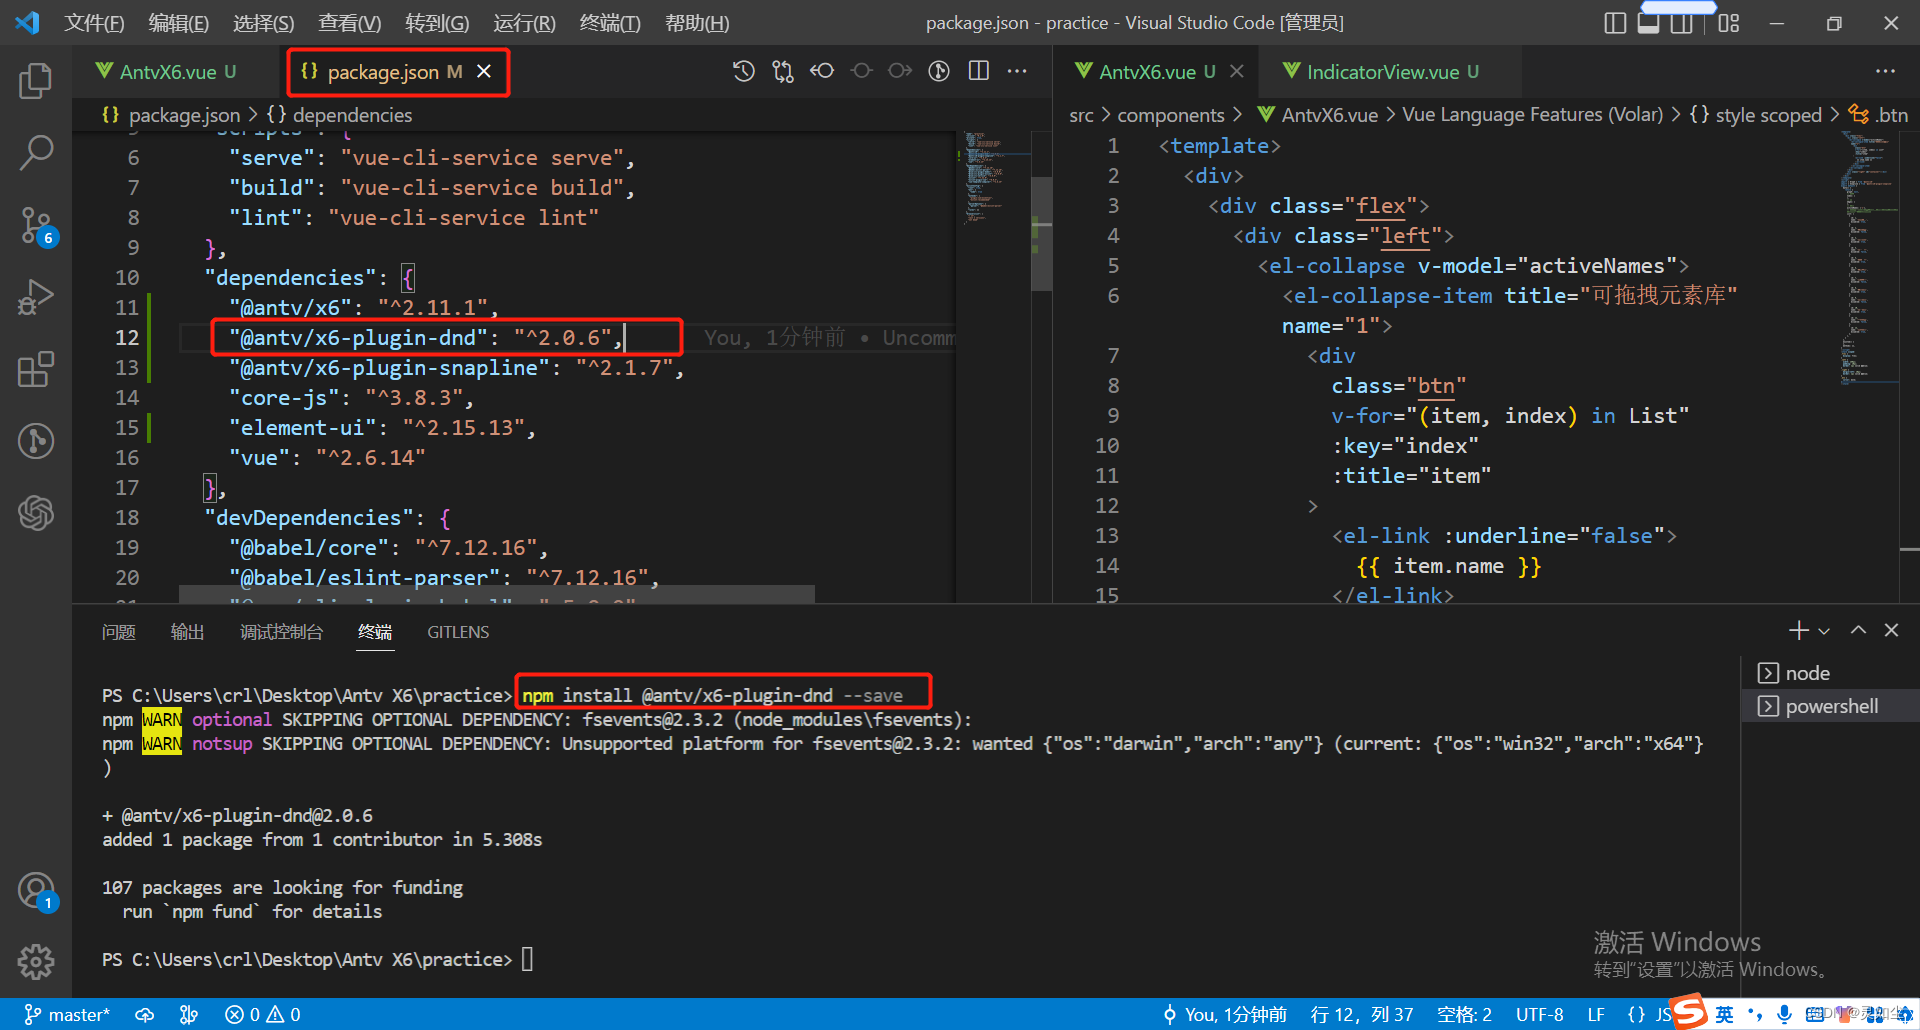Open the Extensions view
The width and height of the screenshot is (1920, 1030).
click(36, 369)
